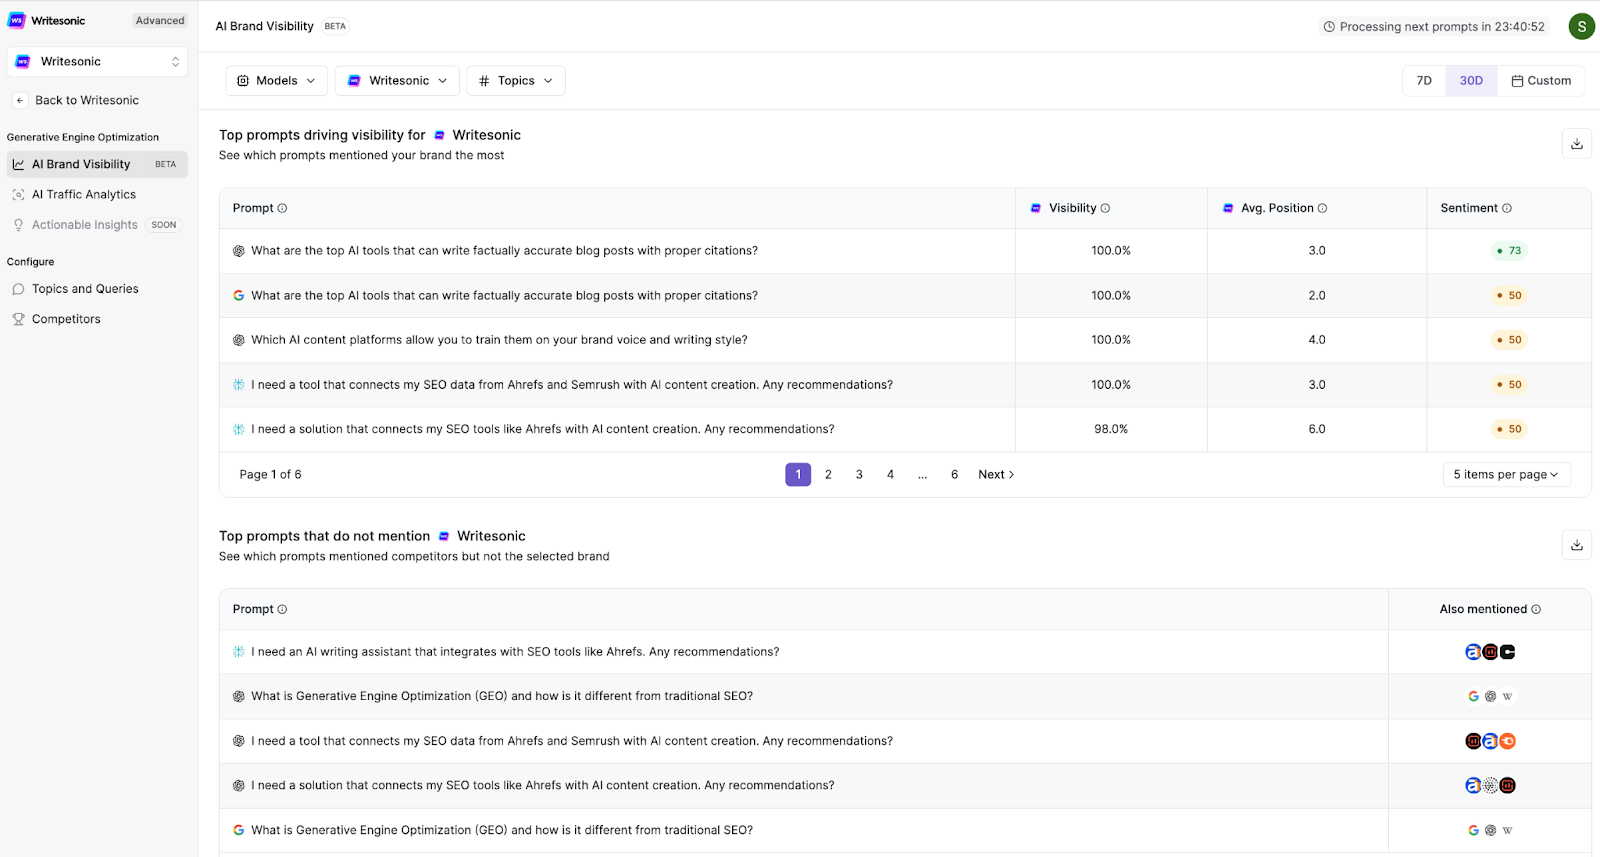Click info icon next to Prompt header in not-mentioned table
1600x857 pixels.
point(282,609)
